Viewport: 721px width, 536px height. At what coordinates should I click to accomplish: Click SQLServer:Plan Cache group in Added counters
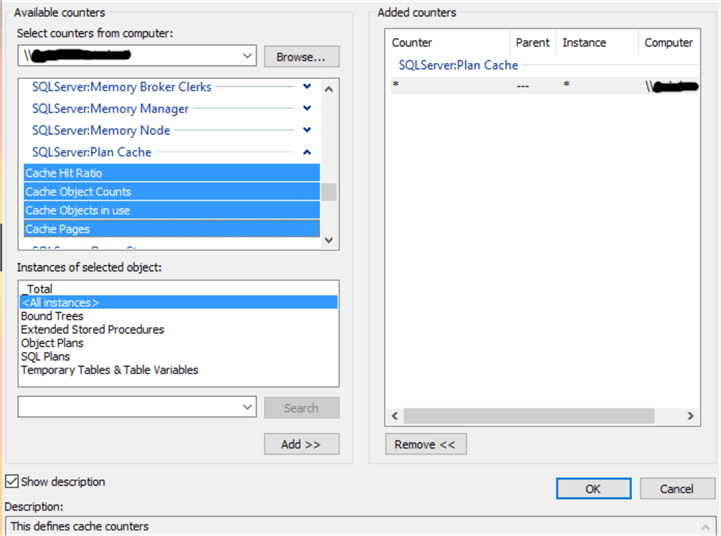(x=458, y=65)
